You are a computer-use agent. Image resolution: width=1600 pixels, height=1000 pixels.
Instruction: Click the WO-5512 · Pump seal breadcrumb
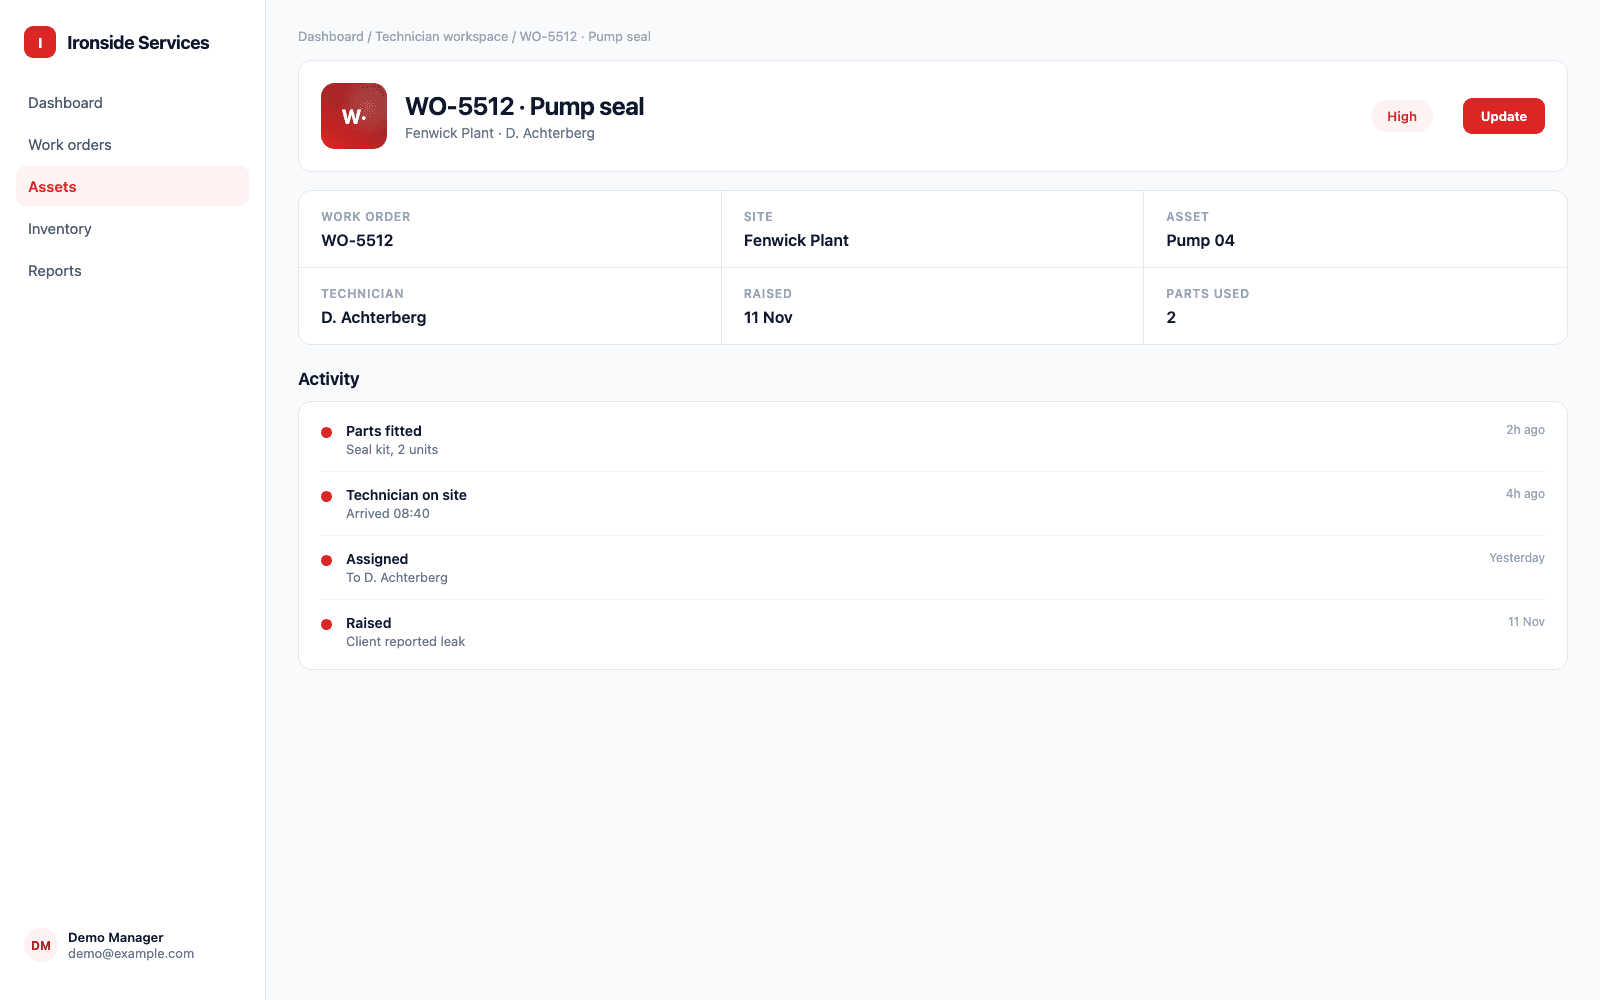click(585, 37)
